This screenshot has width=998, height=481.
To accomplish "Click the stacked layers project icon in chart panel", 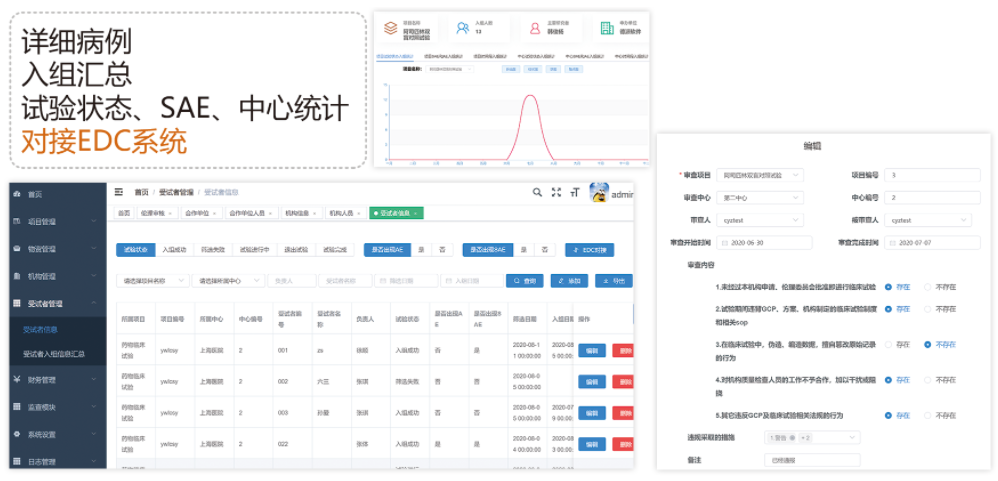I will point(390,28).
